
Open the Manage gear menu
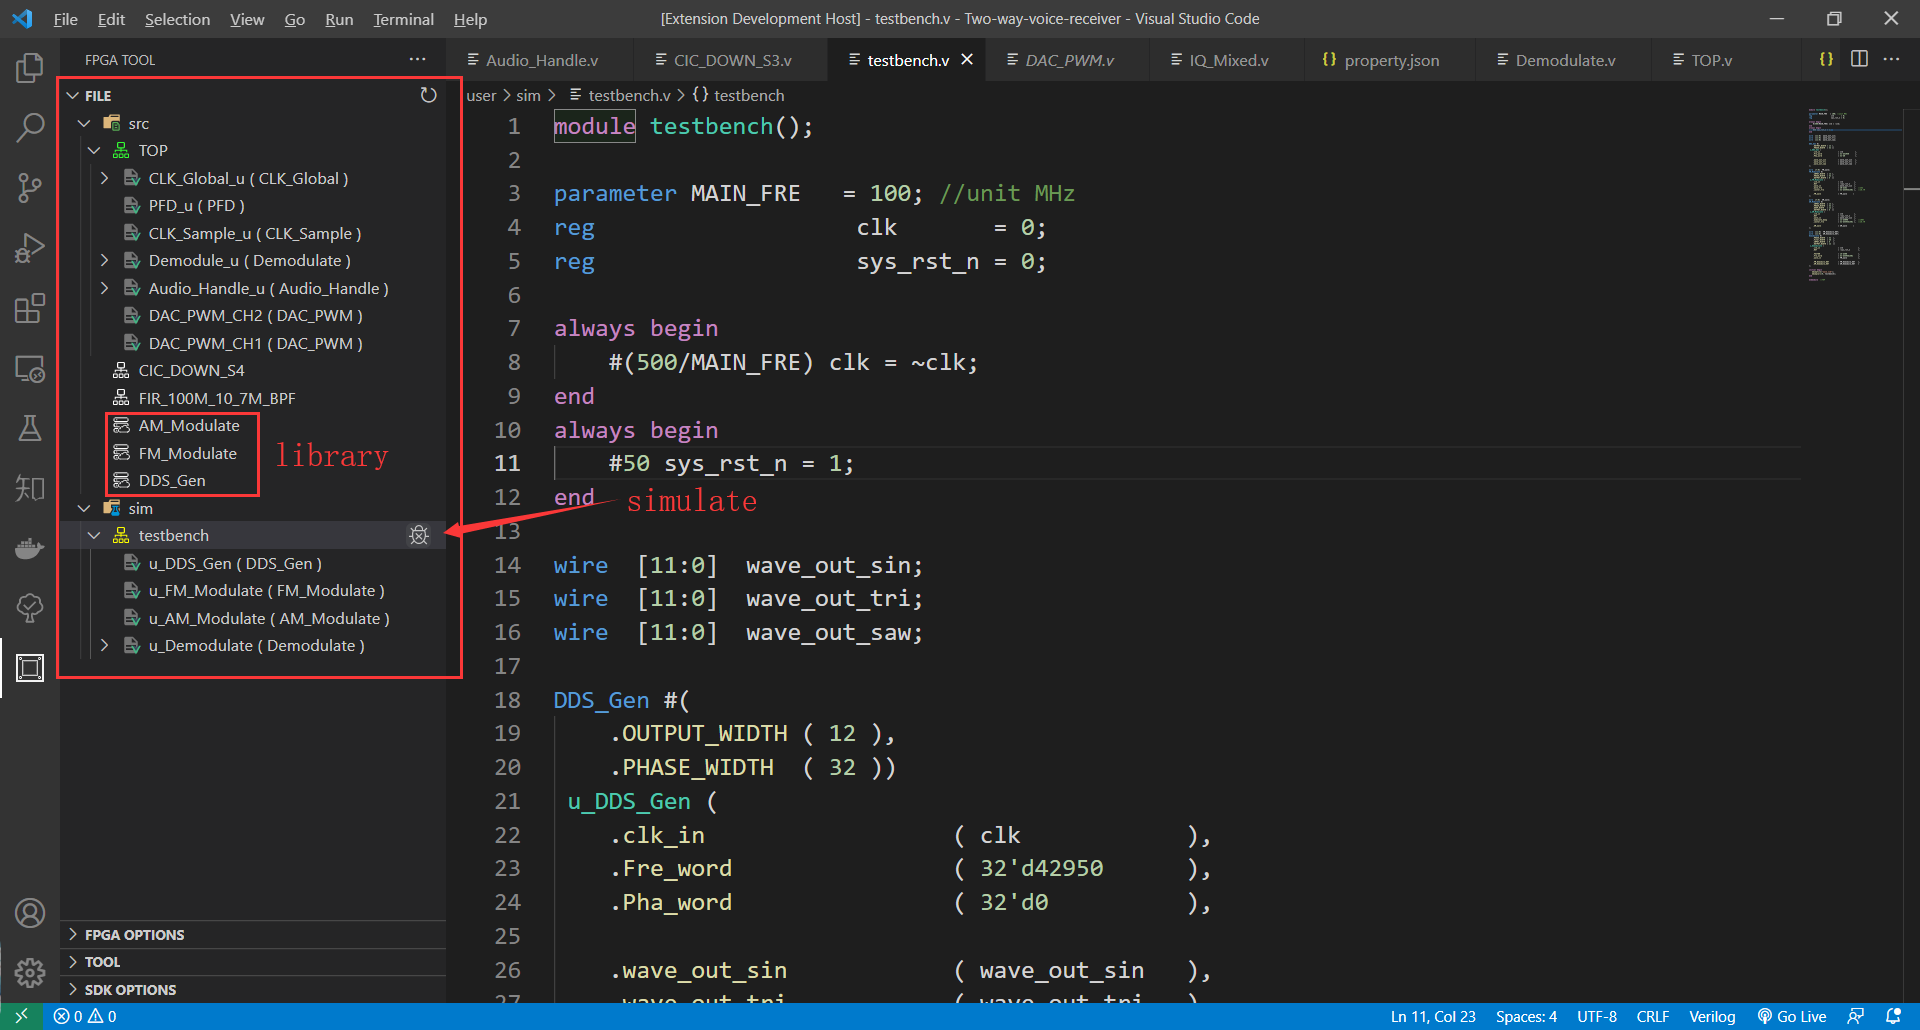[x=30, y=972]
